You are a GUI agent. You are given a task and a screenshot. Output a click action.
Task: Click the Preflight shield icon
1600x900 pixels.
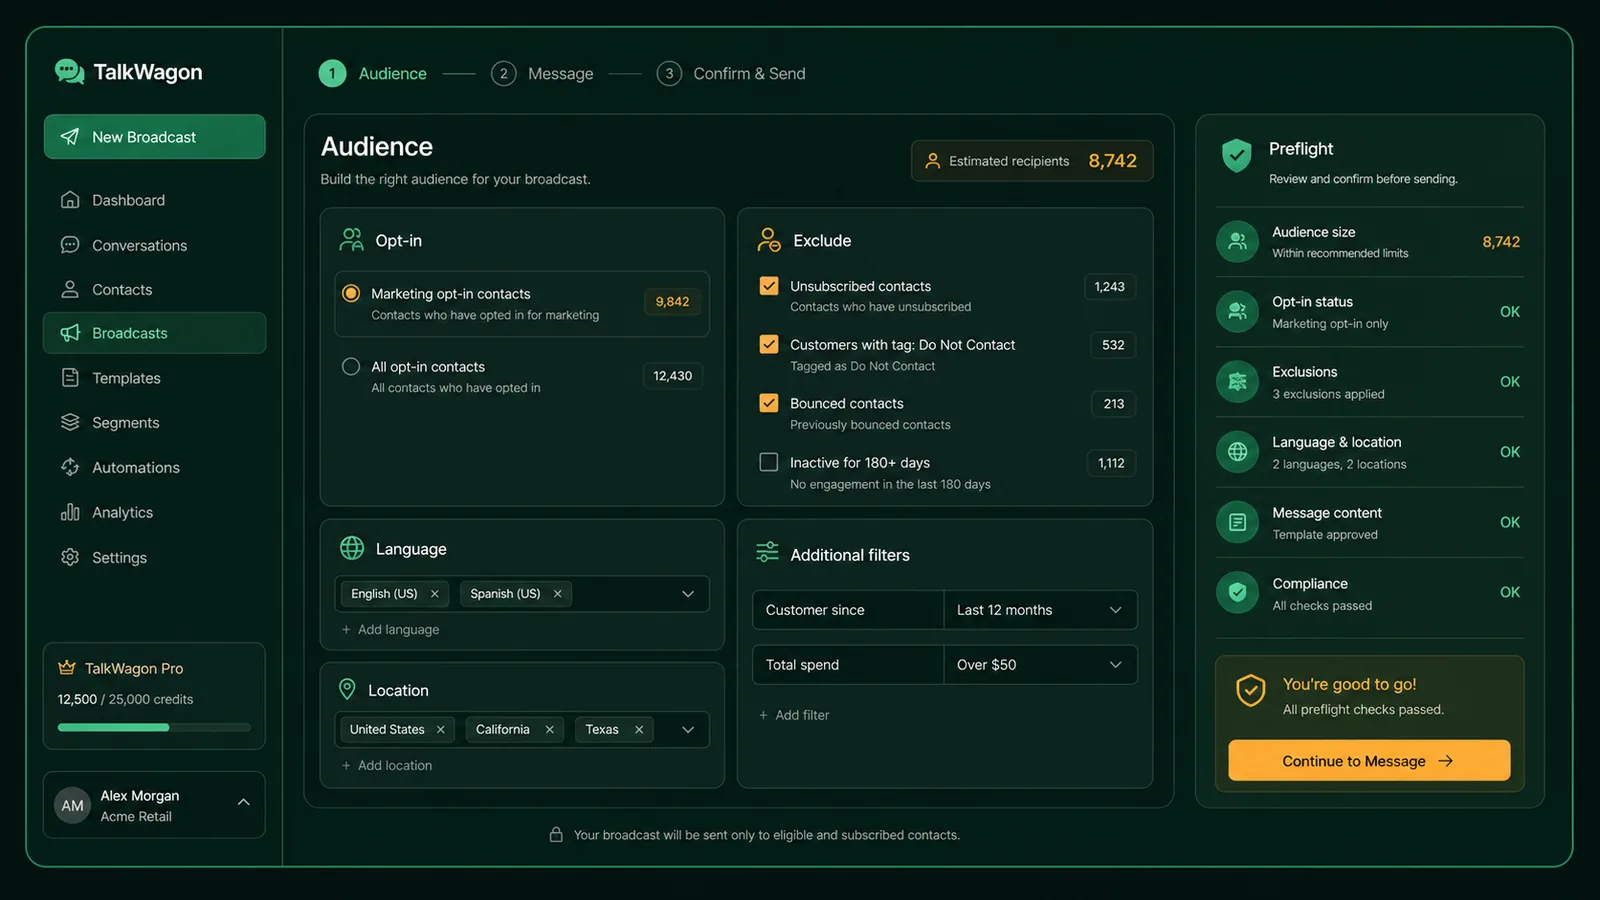click(1237, 155)
